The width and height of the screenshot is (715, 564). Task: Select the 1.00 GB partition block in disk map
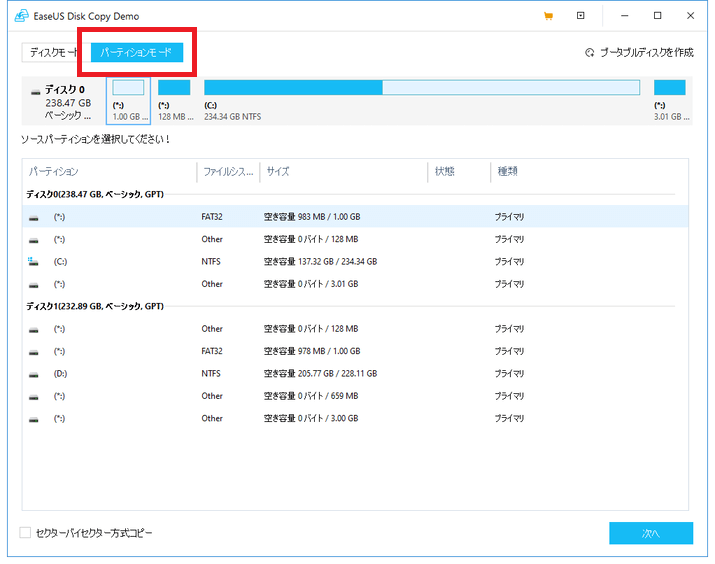point(128,100)
